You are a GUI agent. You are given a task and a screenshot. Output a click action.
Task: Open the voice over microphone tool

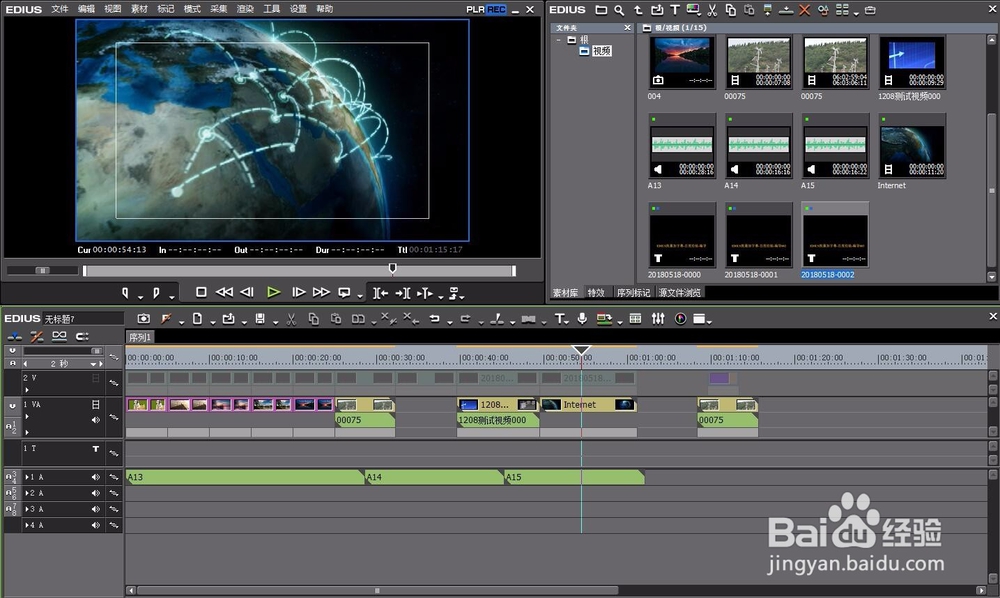(x=582, y=318)
